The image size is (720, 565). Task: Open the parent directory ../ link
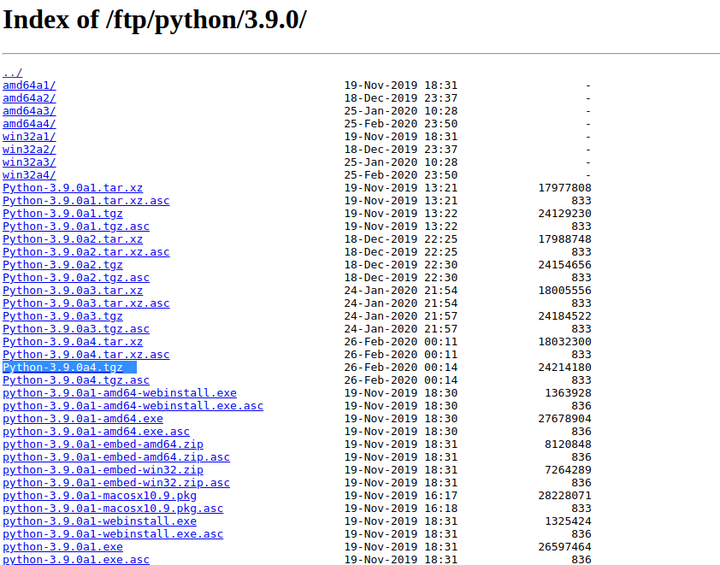[x=12, y=73]
